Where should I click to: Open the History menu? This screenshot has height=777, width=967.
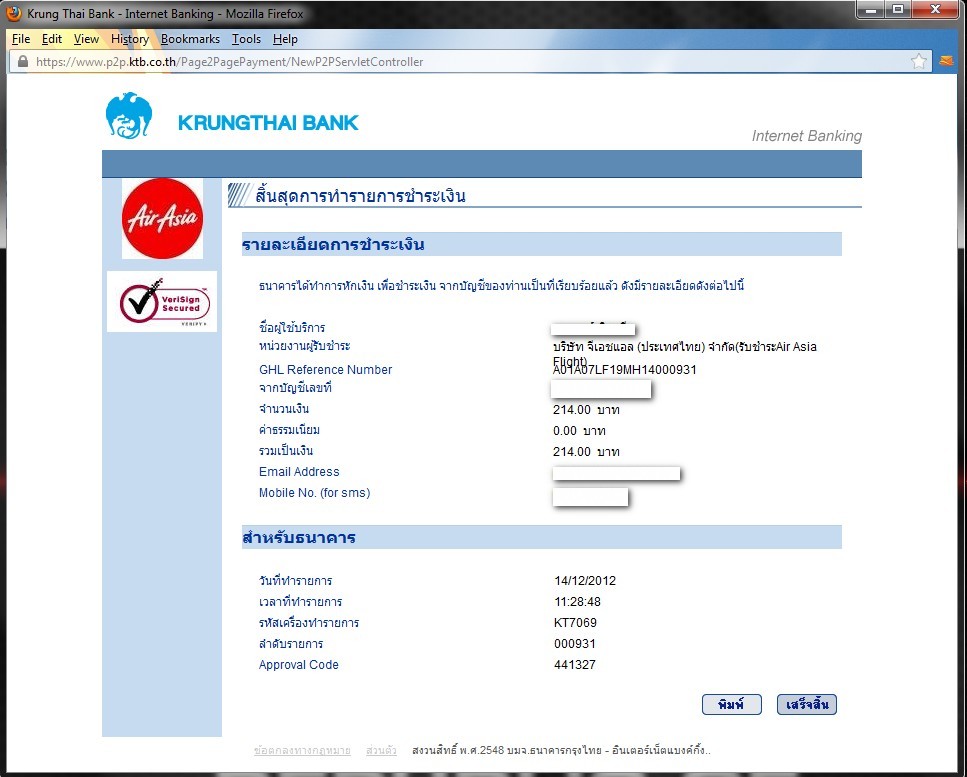click(130, 39)
